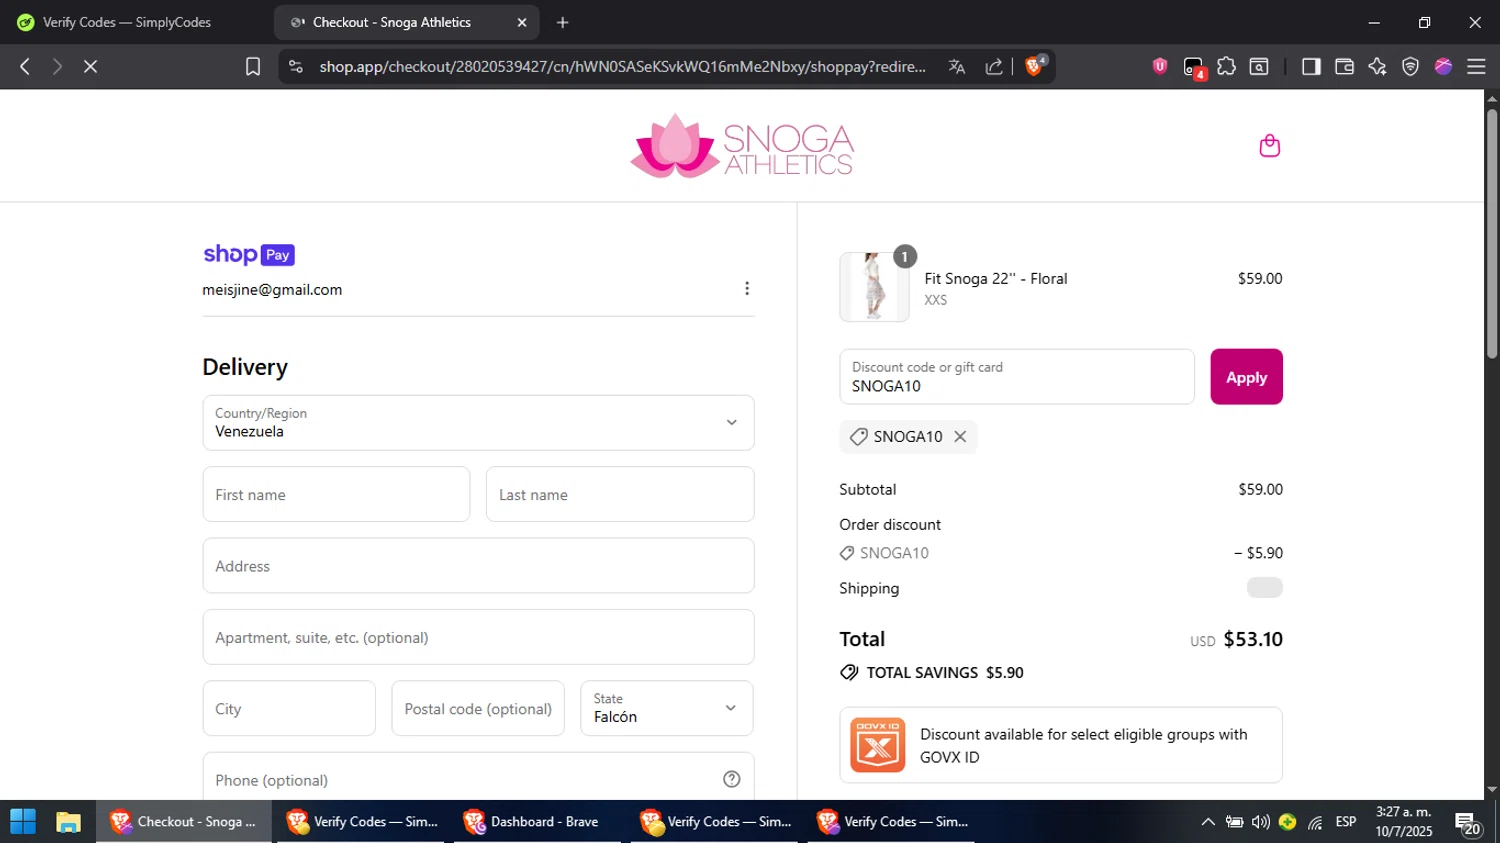Screen dimensions: 1500x843
Task: Open the taskbar clock and date
Action: coord(1404,822)
